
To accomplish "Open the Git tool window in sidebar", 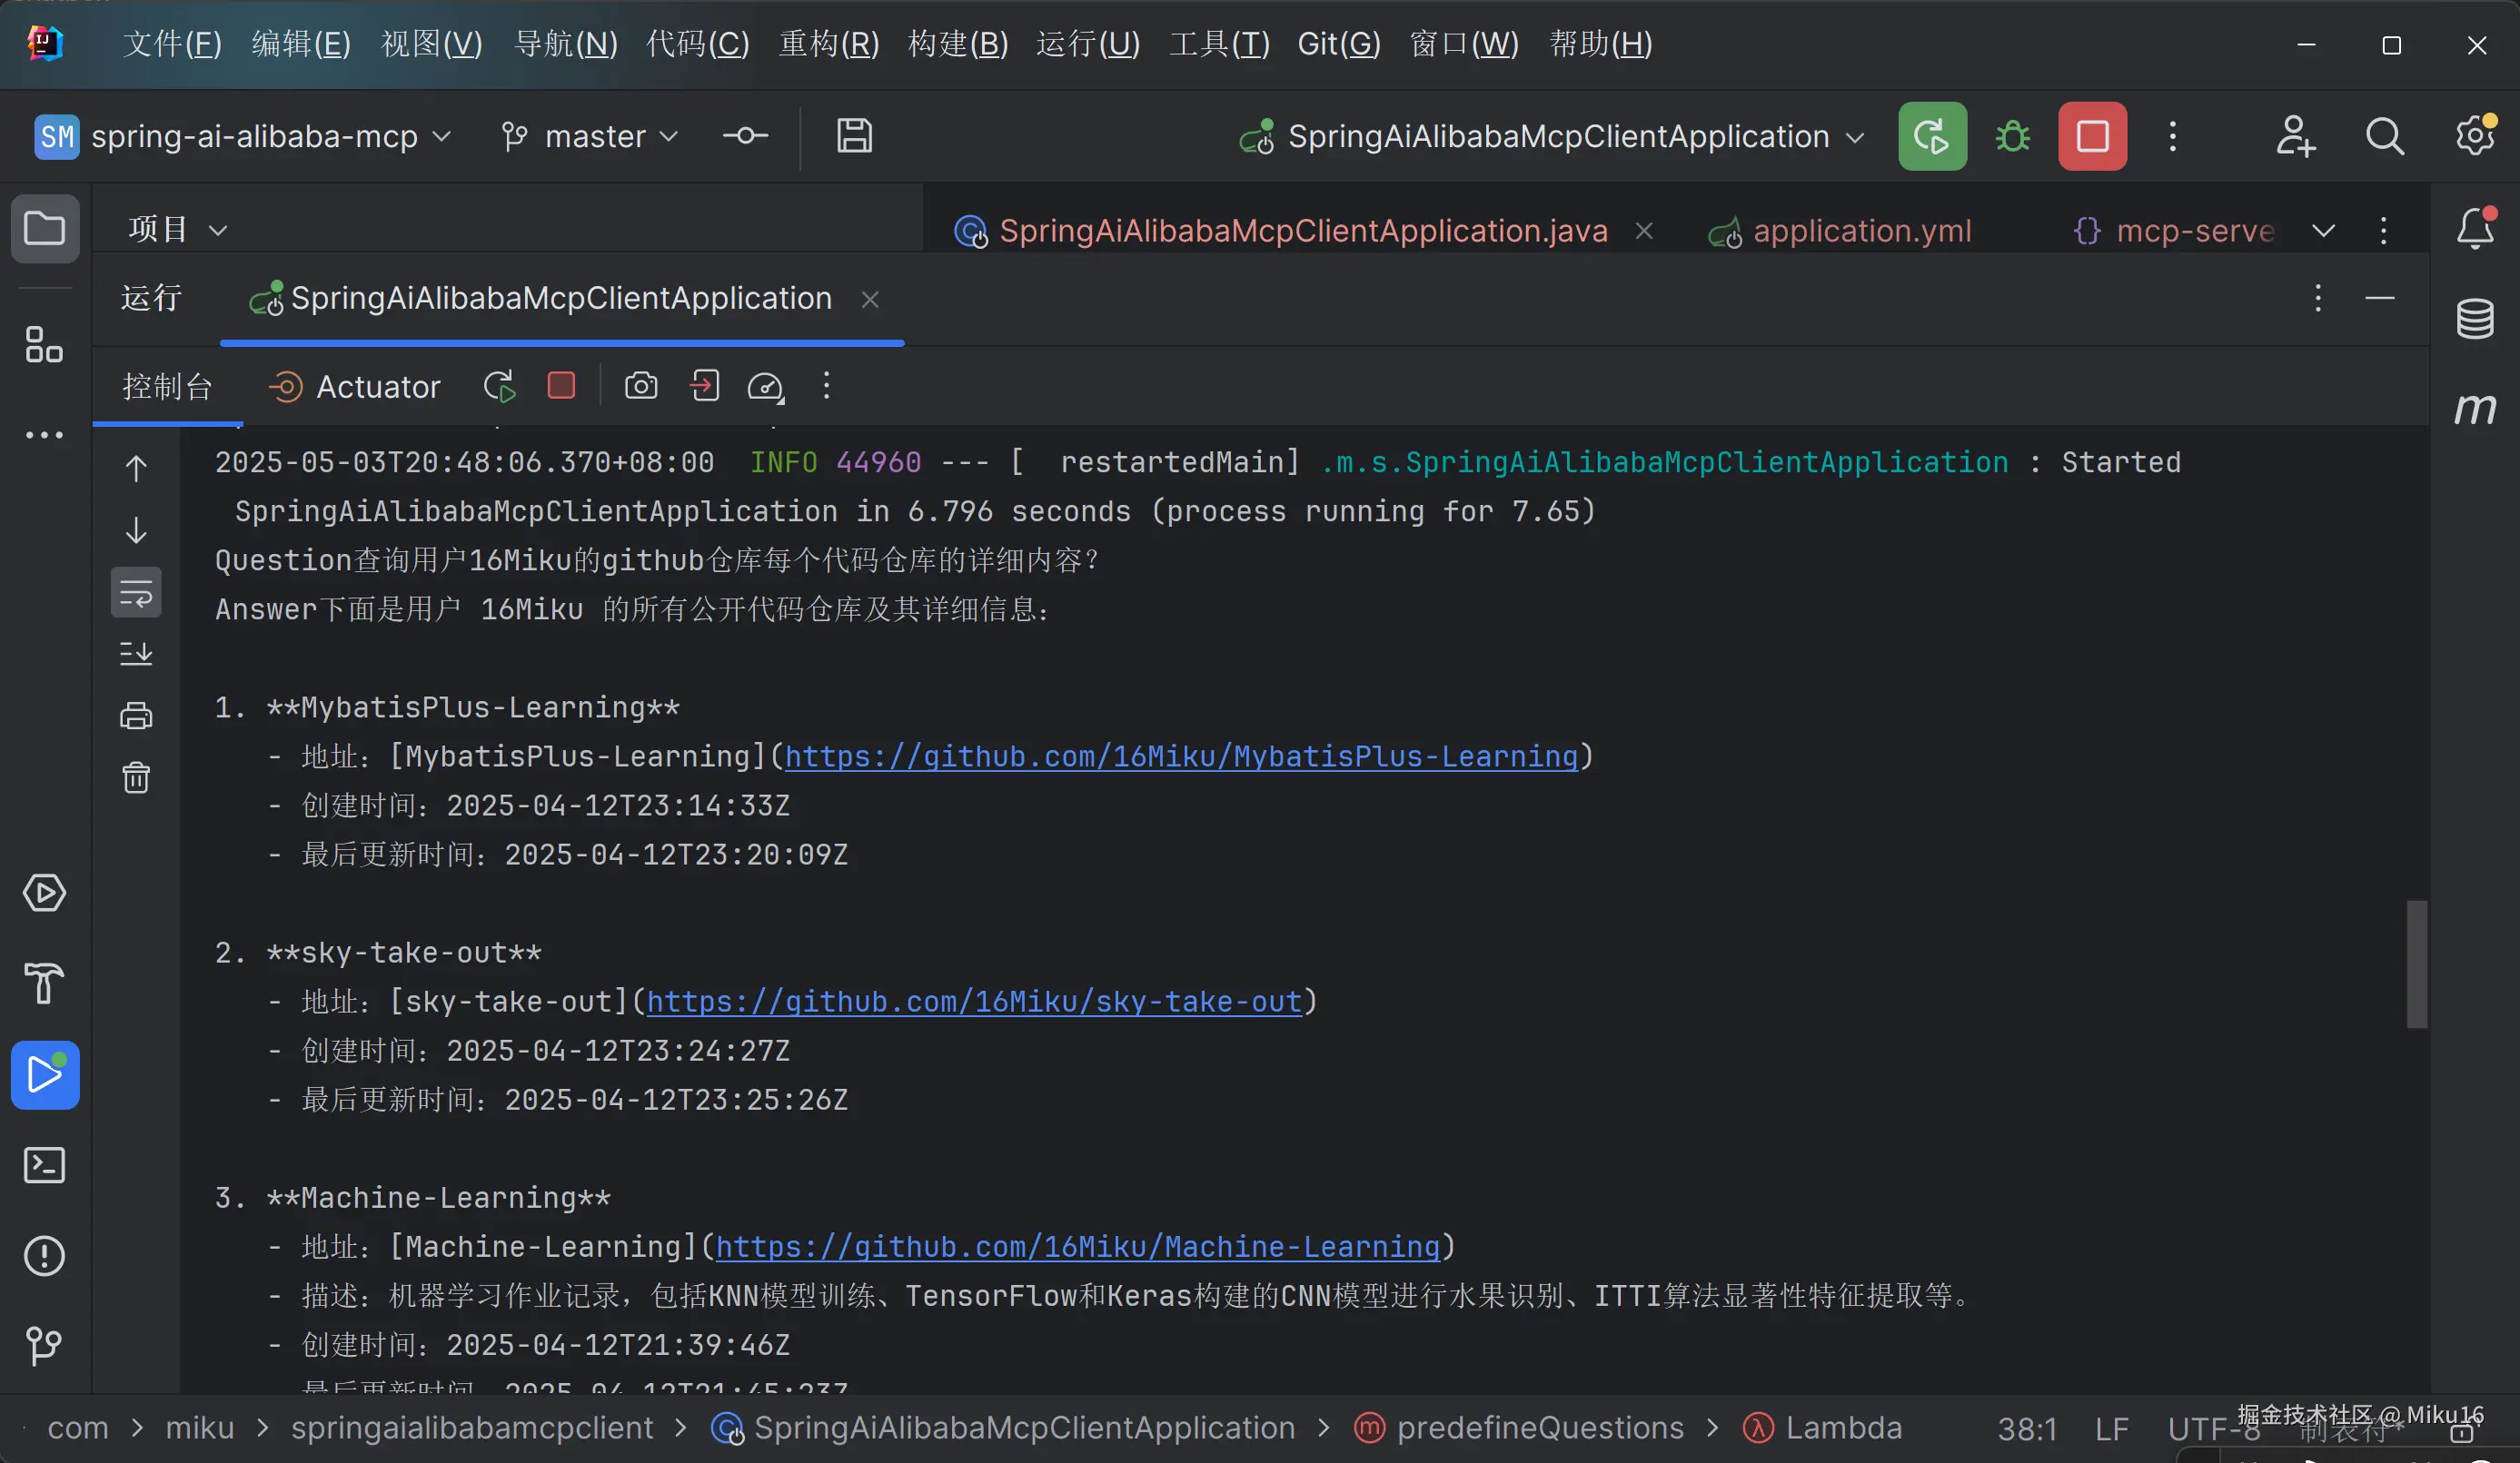I will click(45, 1345).
